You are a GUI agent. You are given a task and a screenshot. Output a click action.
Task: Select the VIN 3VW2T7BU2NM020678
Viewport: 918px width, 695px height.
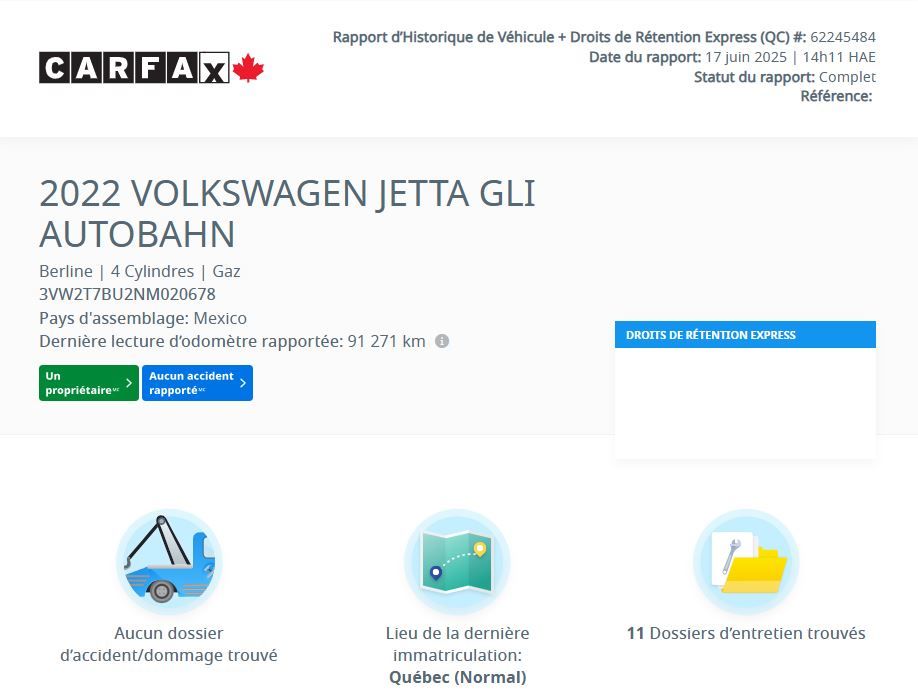click(x=127, y=294)
